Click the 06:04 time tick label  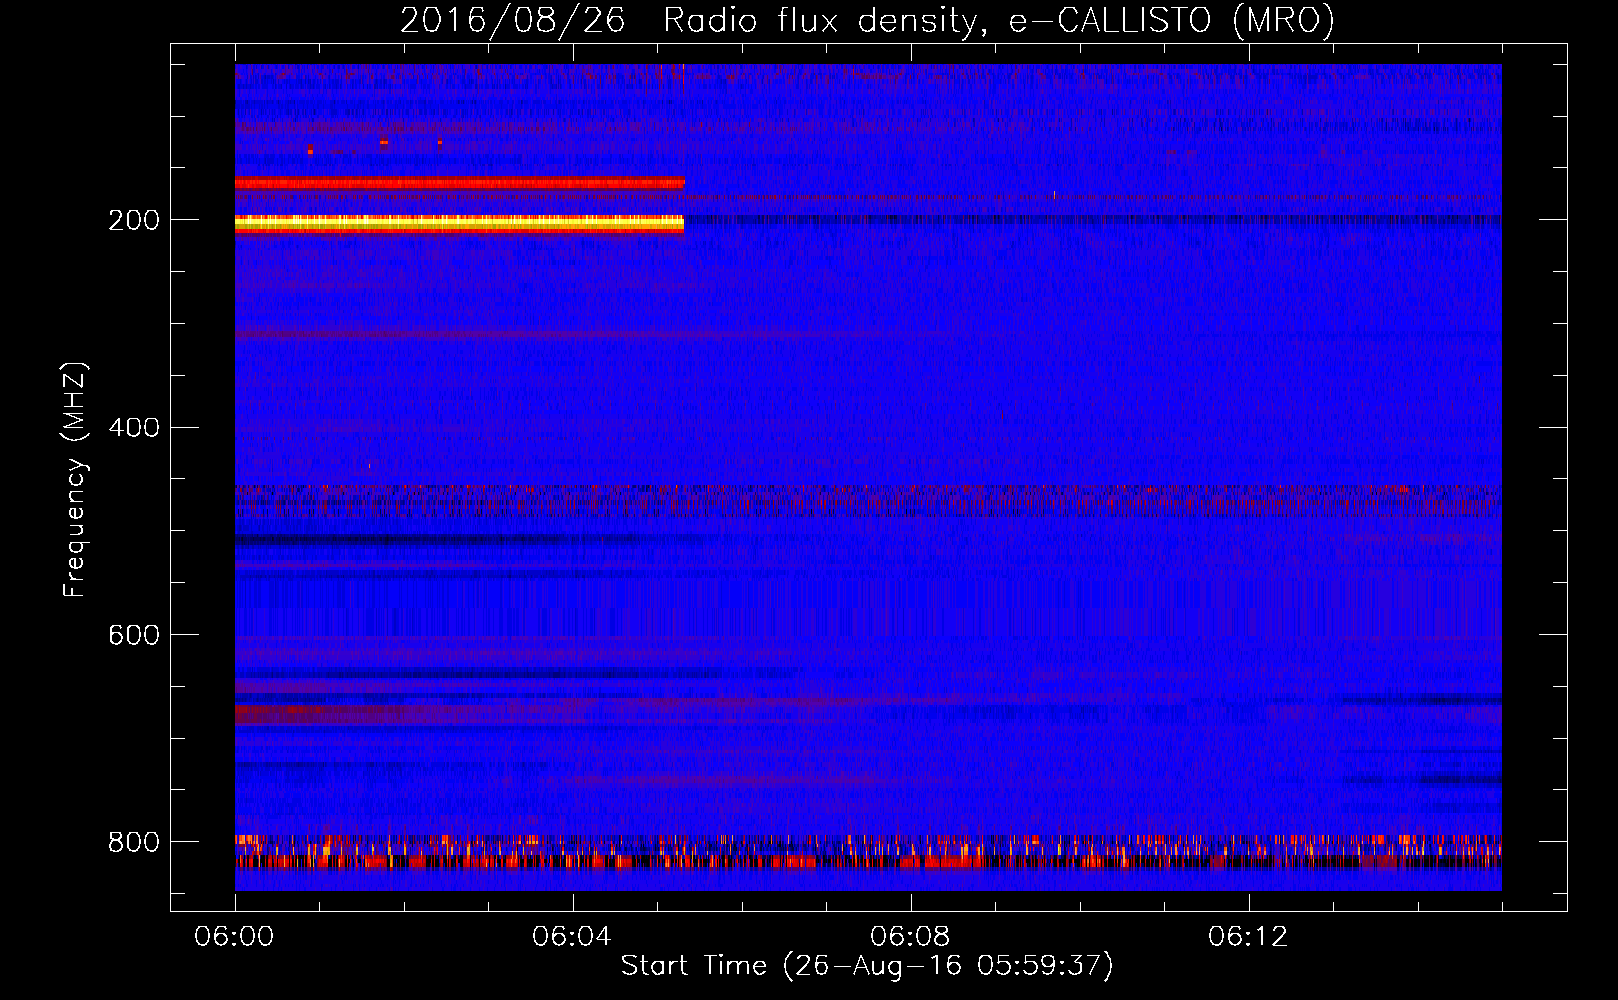coord(572,937)
